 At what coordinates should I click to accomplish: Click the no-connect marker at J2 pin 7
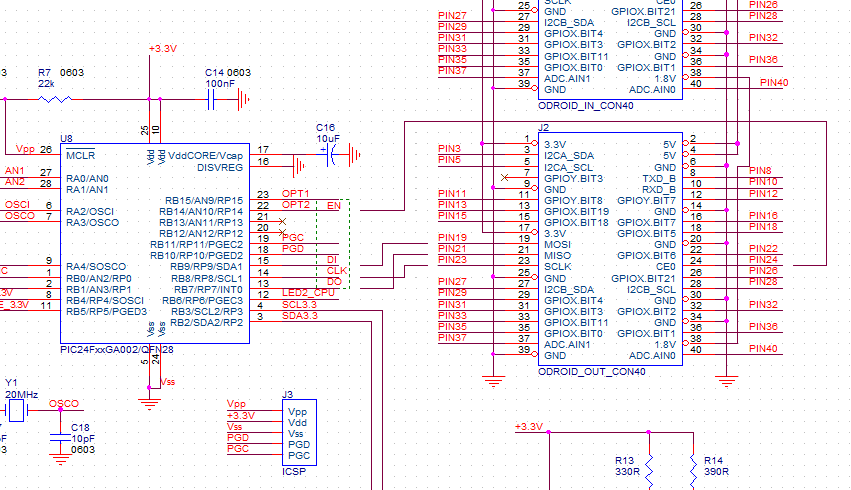click(504, 177)
